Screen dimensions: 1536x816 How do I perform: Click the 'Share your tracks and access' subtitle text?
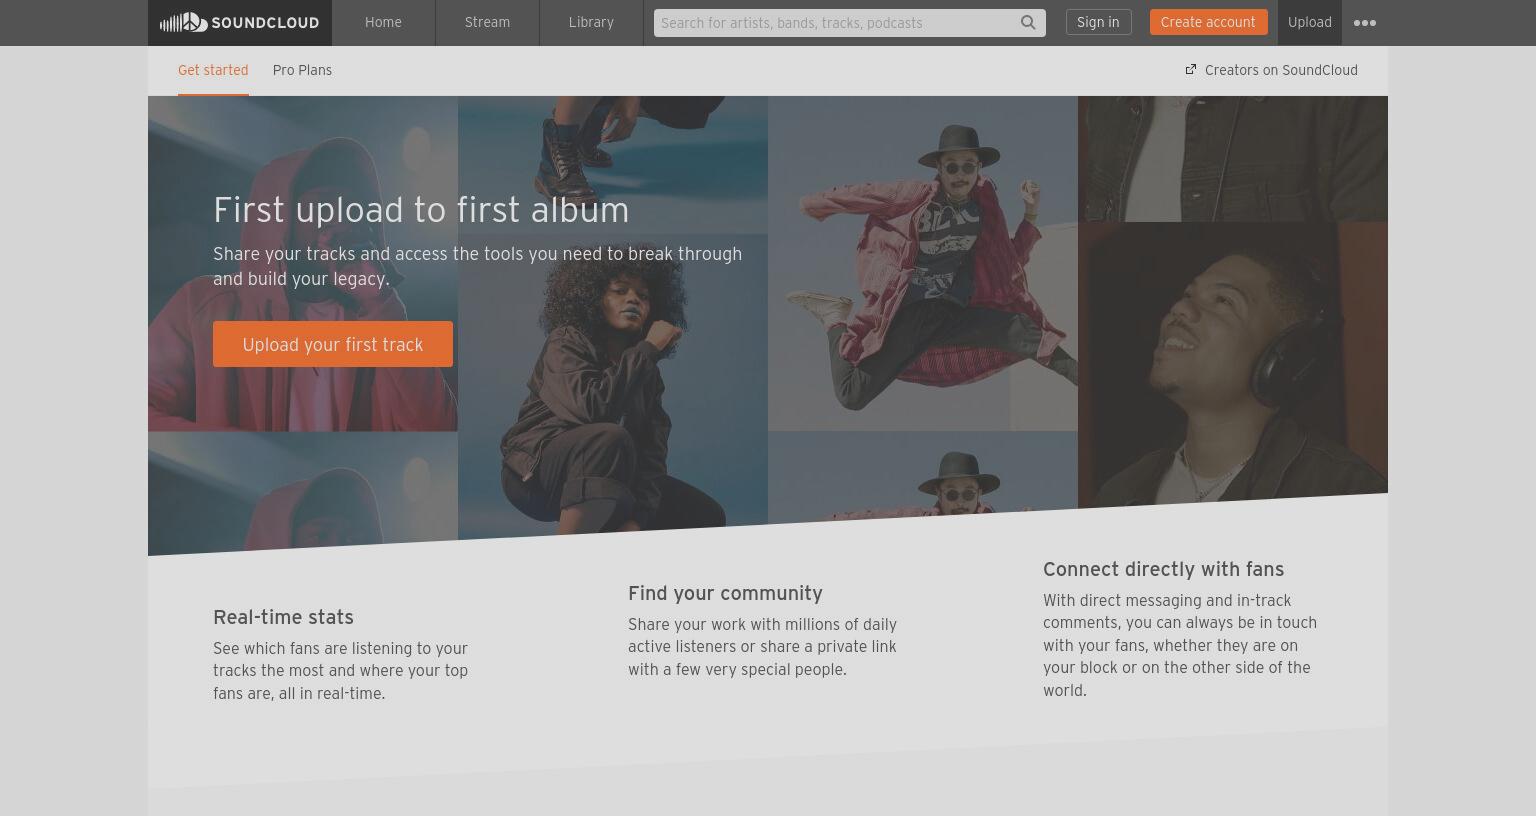pyautogui.click(x=478, y=266)
